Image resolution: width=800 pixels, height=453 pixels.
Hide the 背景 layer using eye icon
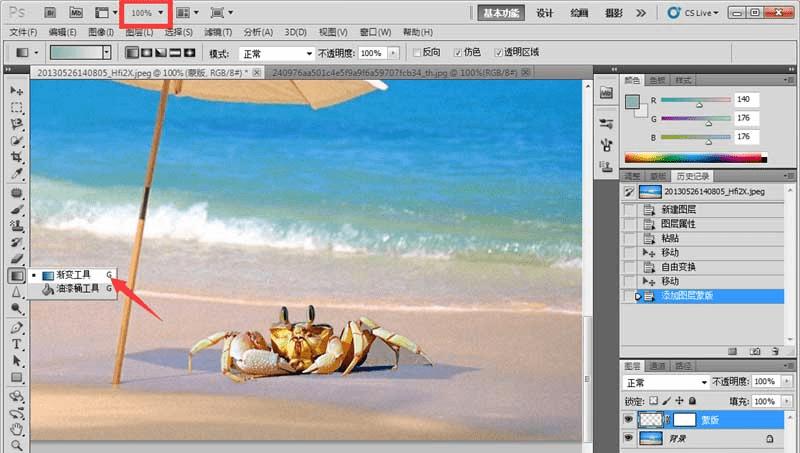[x=629, y=439]
